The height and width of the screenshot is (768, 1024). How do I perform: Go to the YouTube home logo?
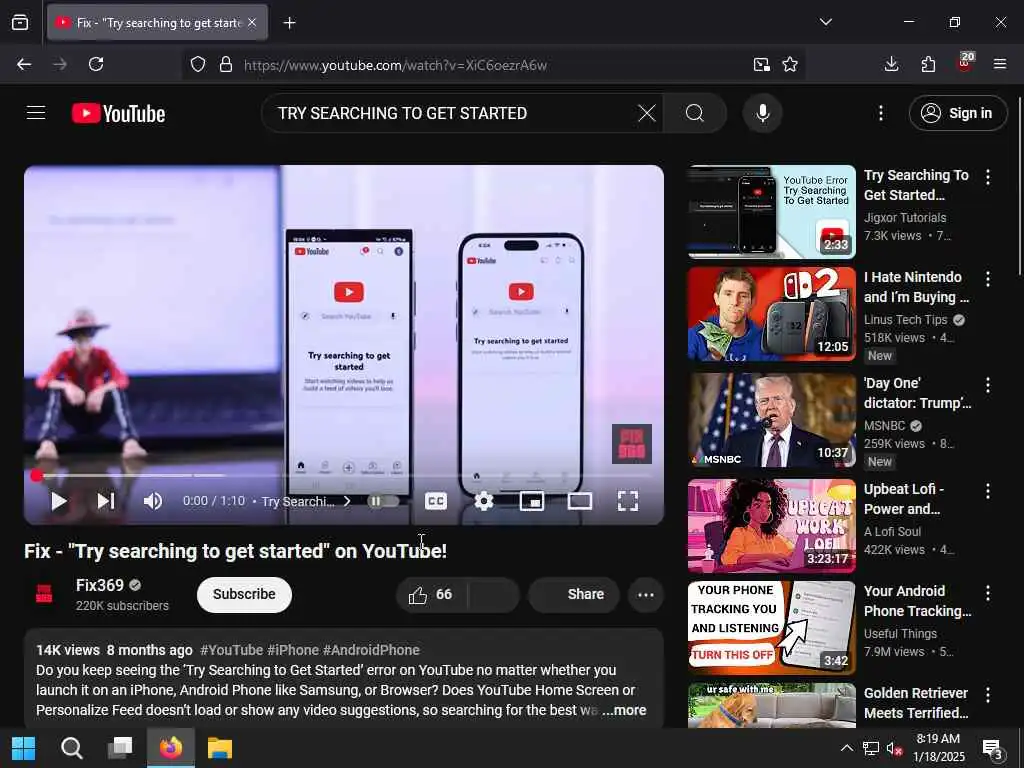[118, 114]
